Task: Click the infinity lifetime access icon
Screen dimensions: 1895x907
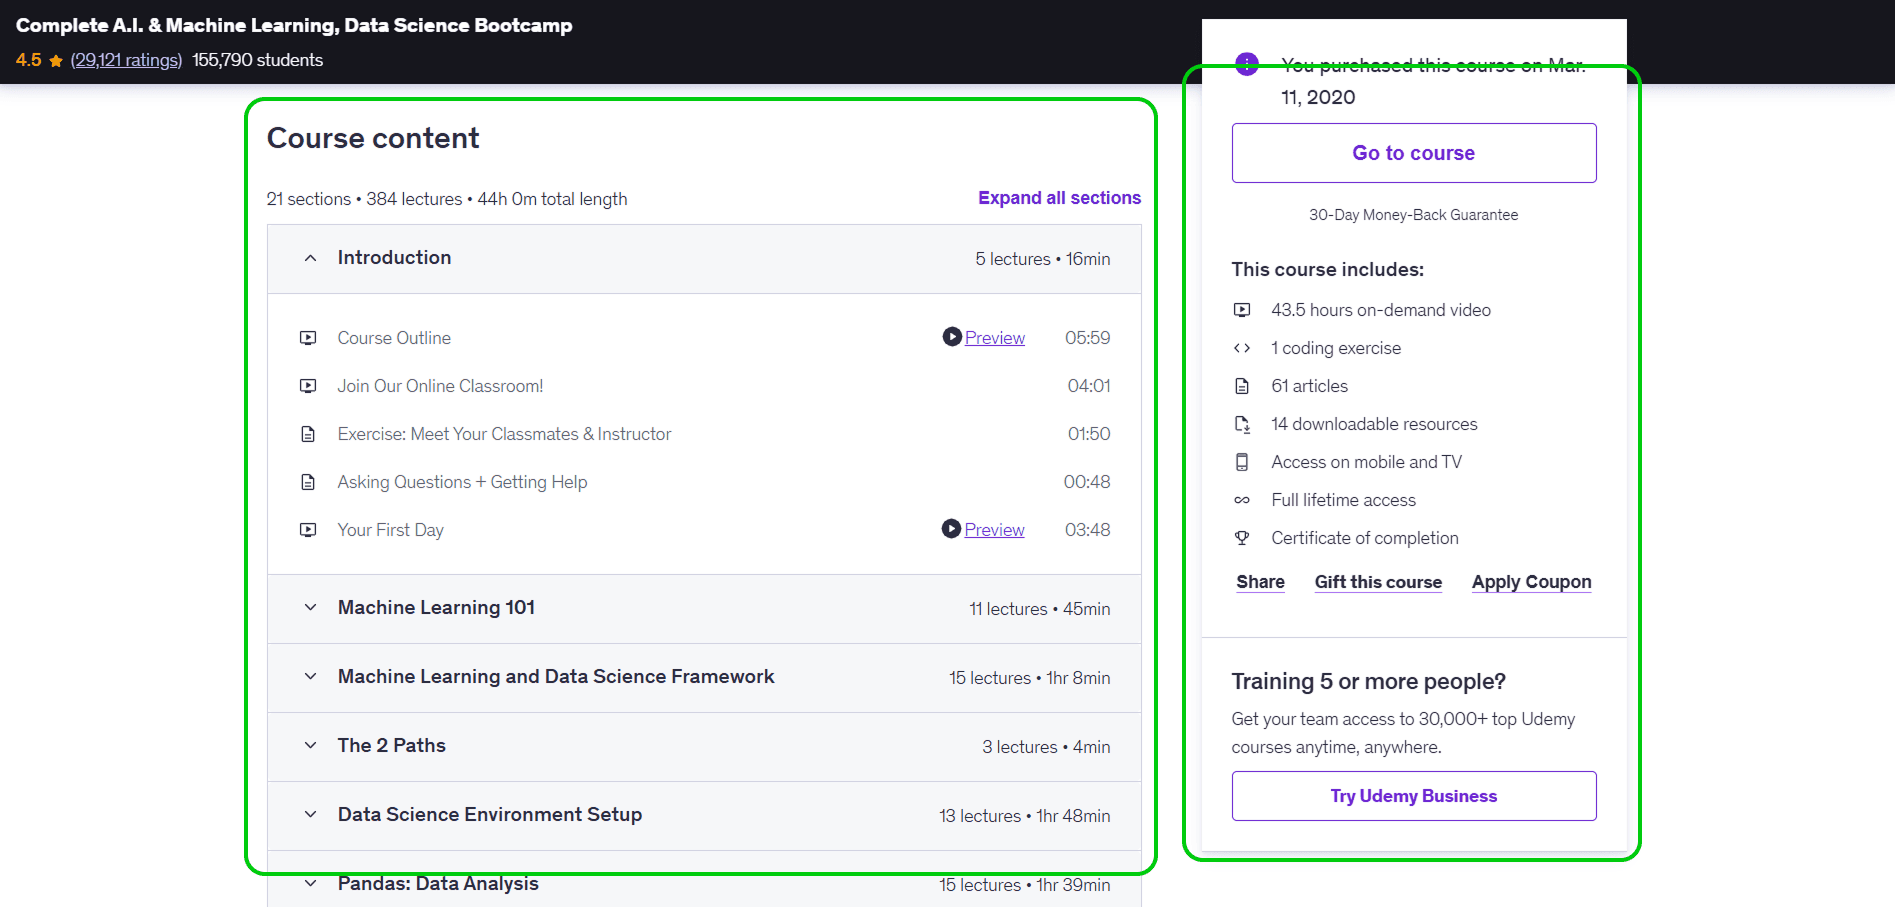Action: pos(1242,500)
